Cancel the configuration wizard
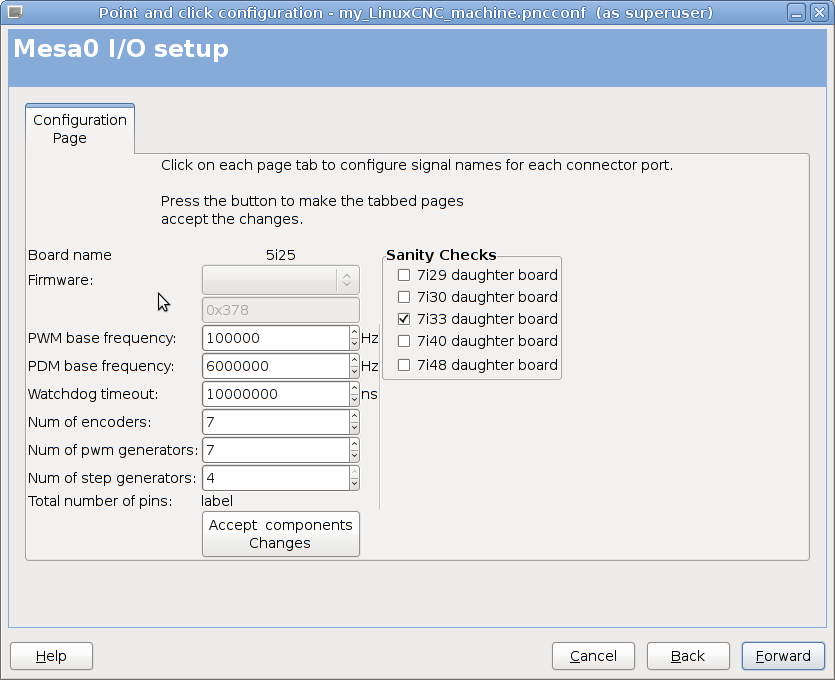Image resolution: width=835 pixels, height=680 pixels. click(x=593, y=656)
